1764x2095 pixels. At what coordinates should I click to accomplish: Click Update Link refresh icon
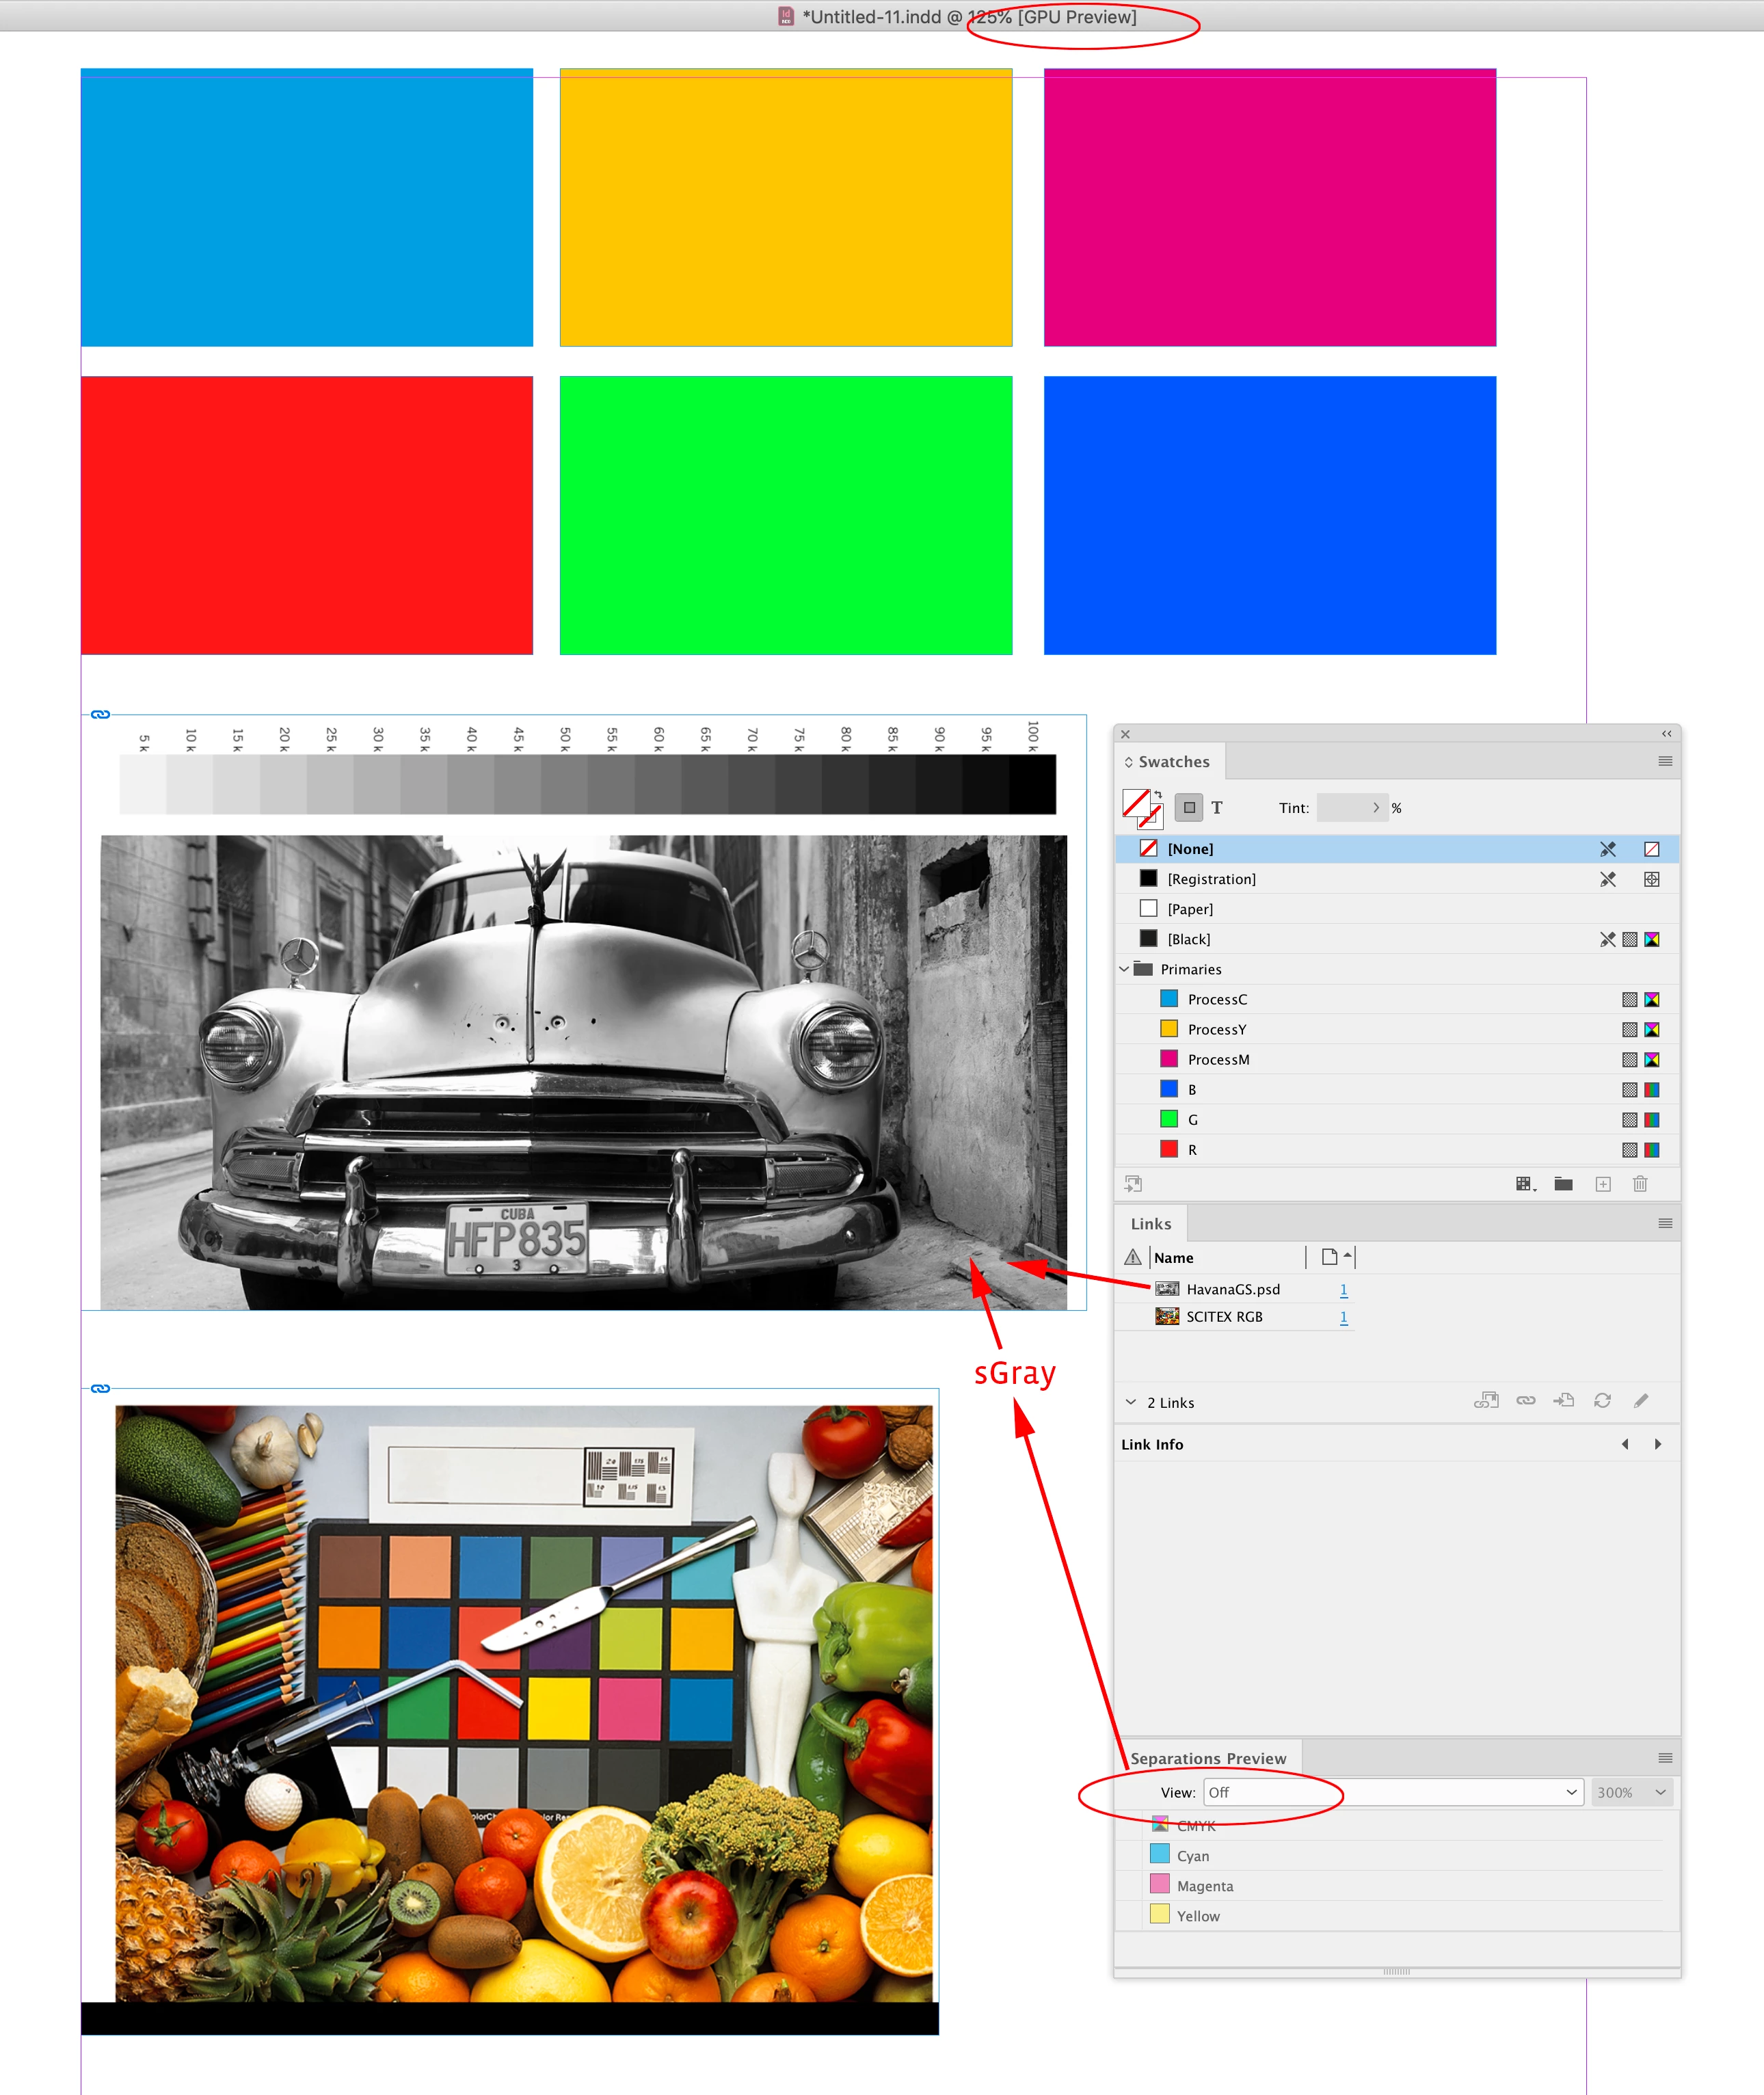pyautogui.click(x=1602, y=1401)
